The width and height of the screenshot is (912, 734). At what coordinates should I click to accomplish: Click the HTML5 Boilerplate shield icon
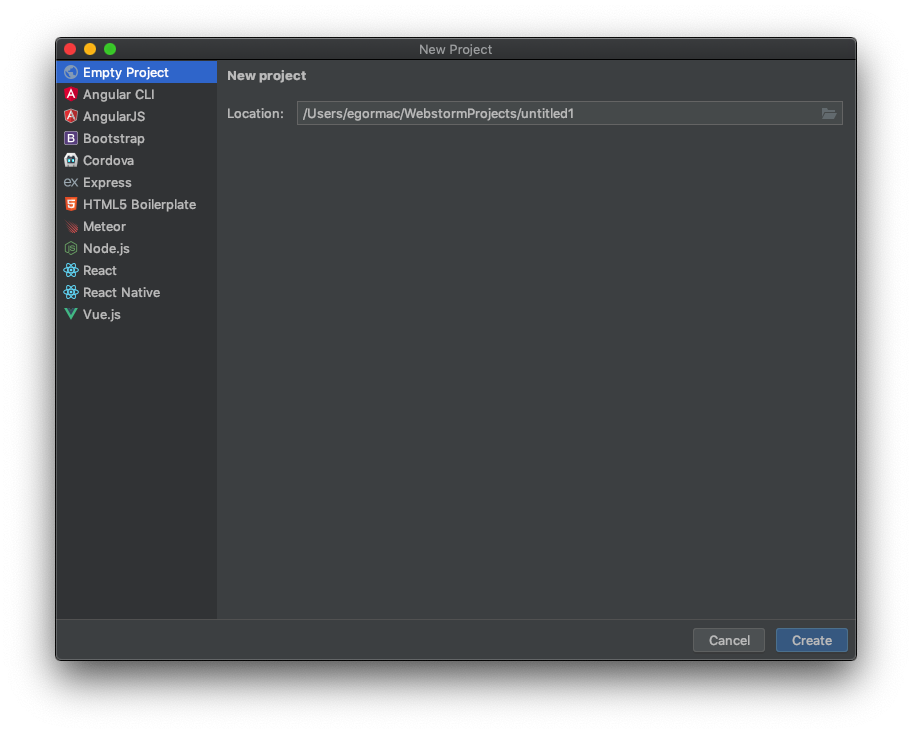tap(71, 204)
